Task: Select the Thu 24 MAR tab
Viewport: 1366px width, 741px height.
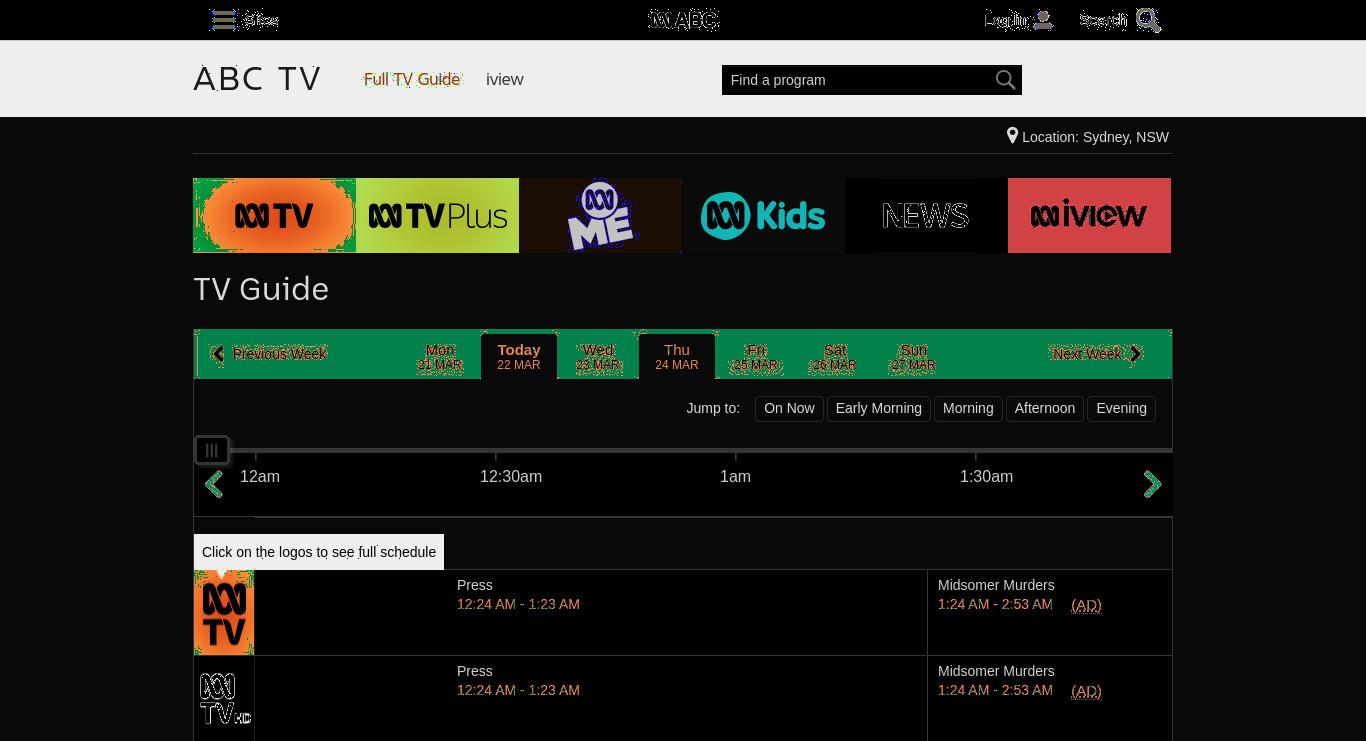Action: click(677, 357)
